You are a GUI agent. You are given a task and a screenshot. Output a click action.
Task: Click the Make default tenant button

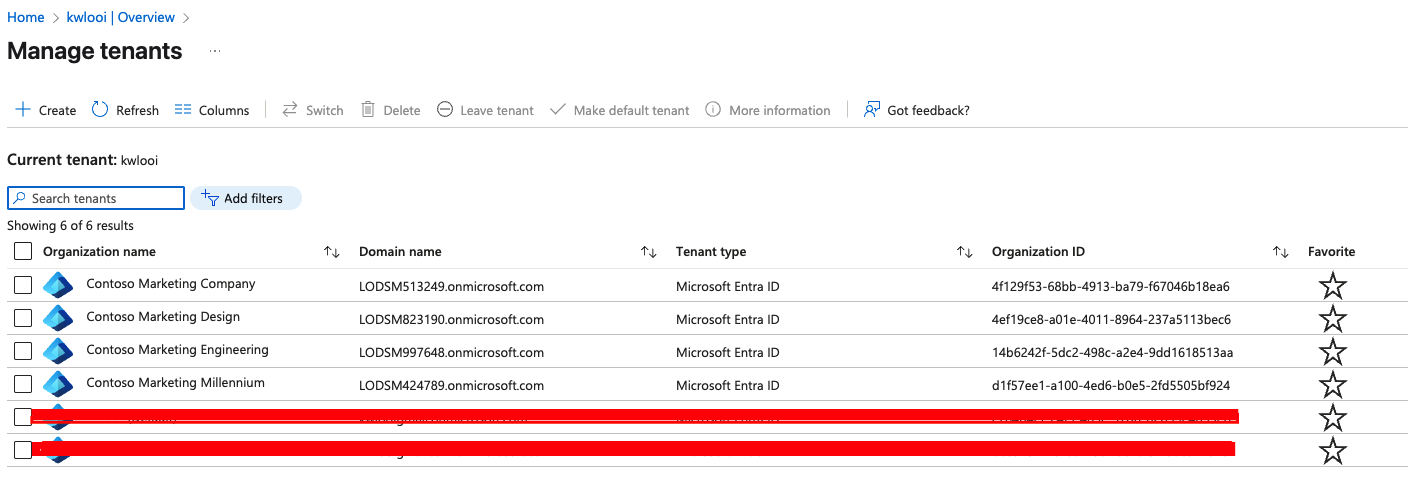(620, 110)
